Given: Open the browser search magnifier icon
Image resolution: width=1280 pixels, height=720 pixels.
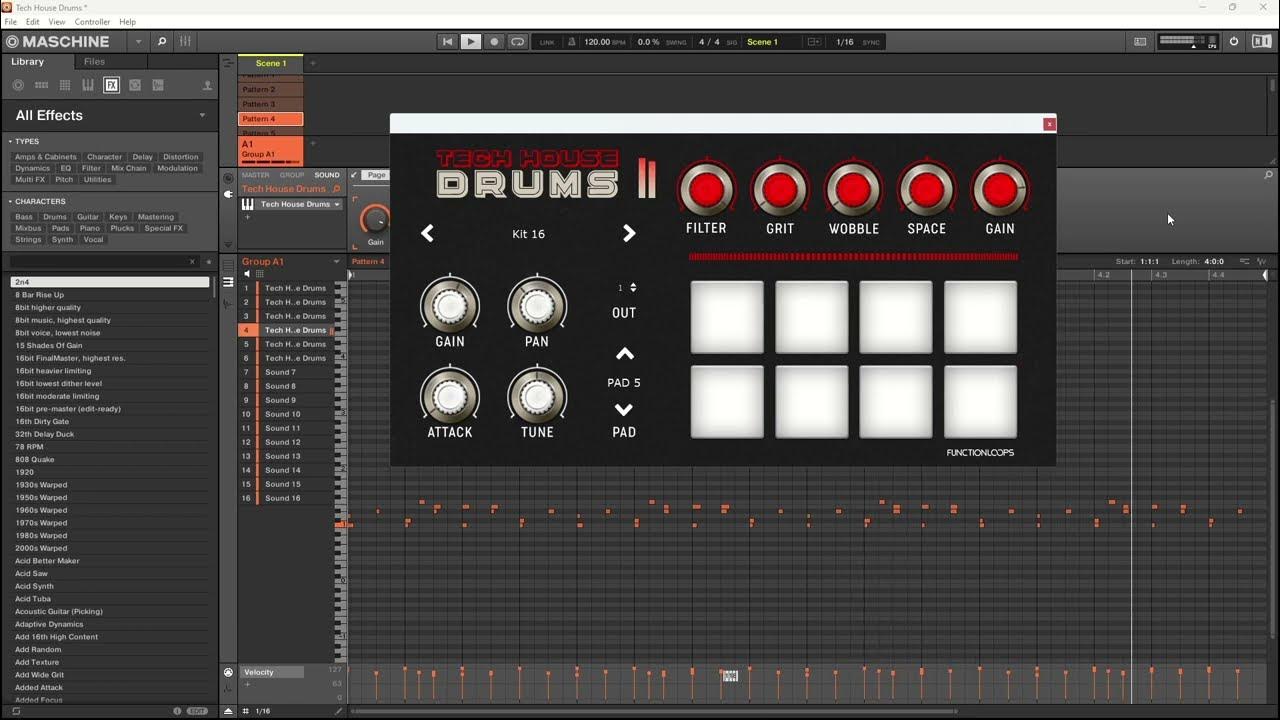Looking at the screenshot, I should tap(162, 42).
